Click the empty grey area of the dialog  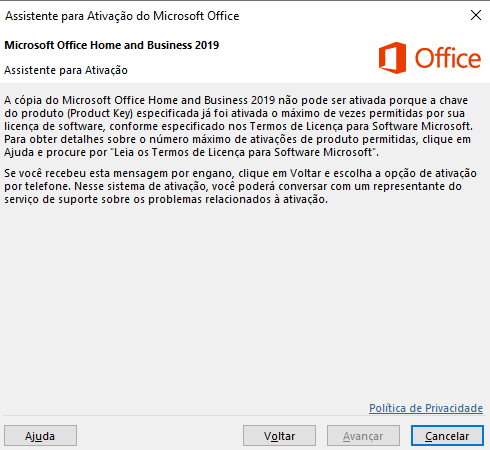tap(245, 300)
